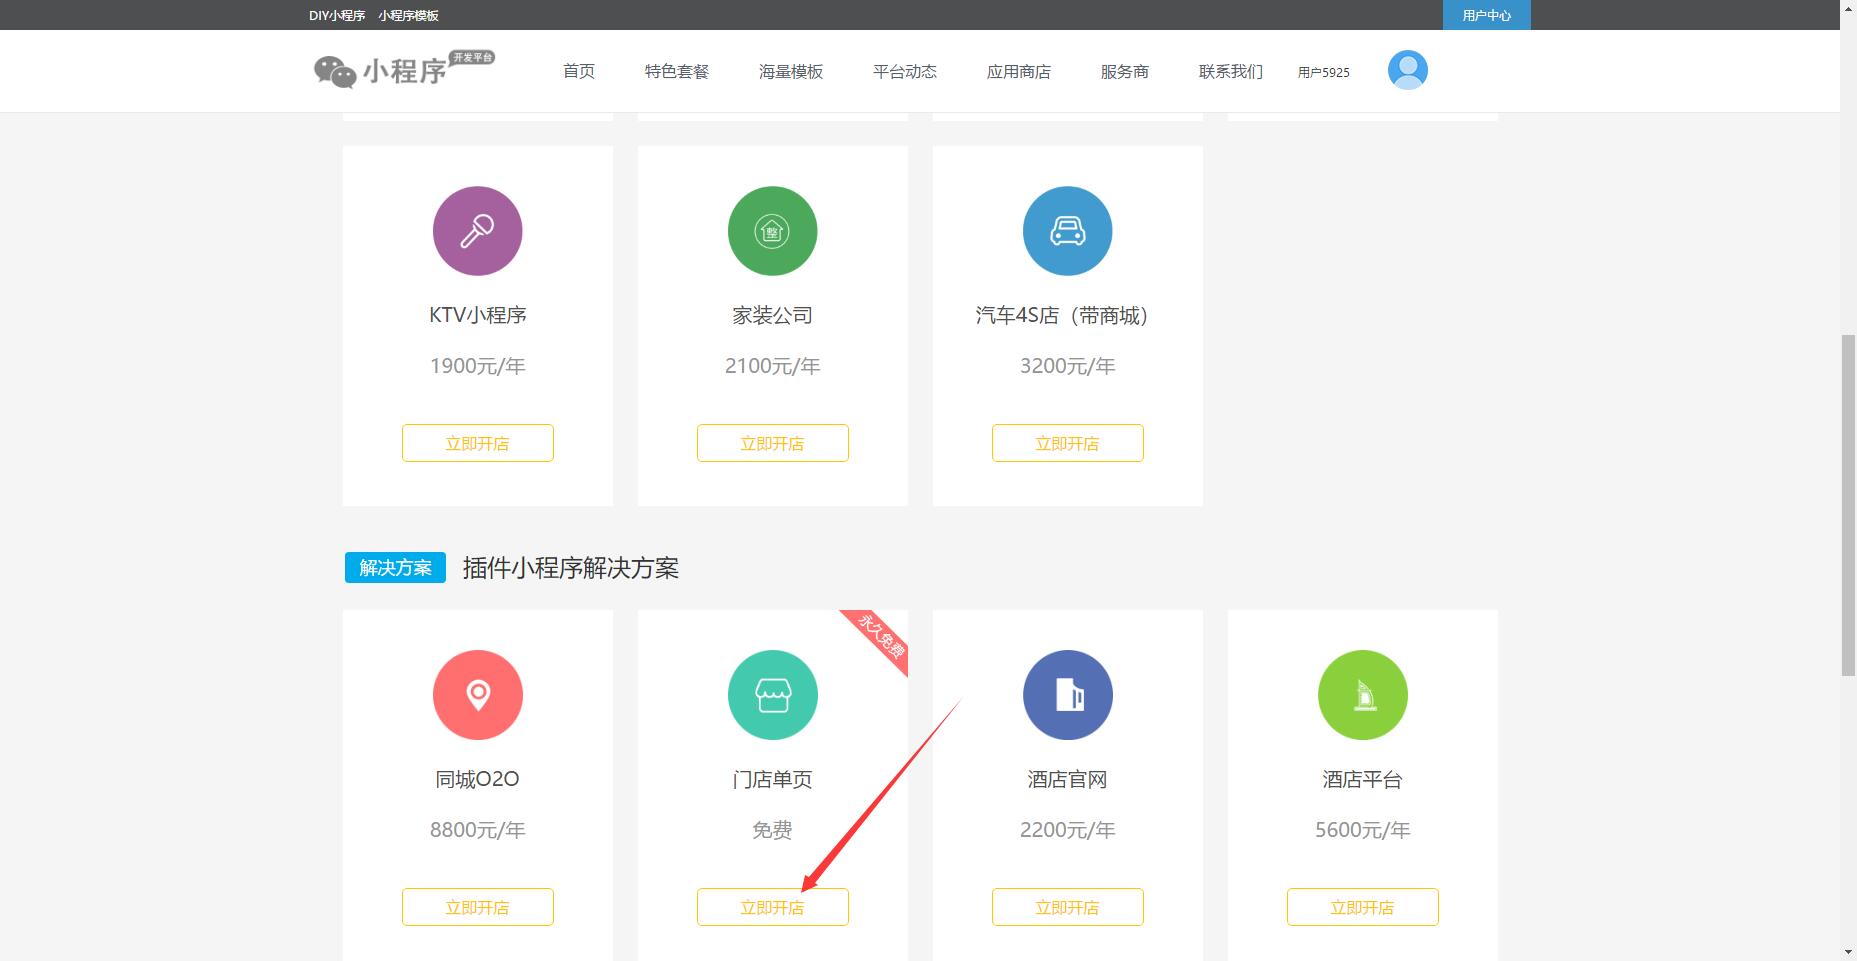Click 立即开店 under 同城O2O
Screen dimensions: 1857x961
point(477,907)
